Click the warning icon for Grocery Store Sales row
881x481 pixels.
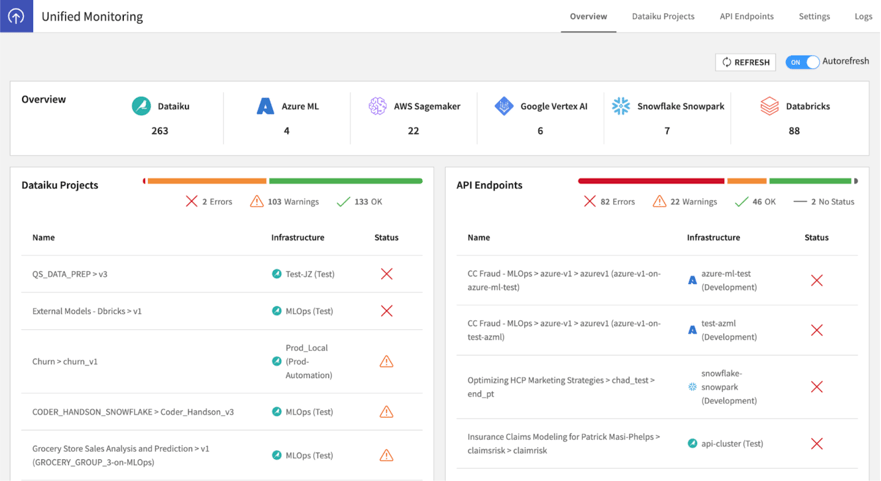click(x=387, y=455)
